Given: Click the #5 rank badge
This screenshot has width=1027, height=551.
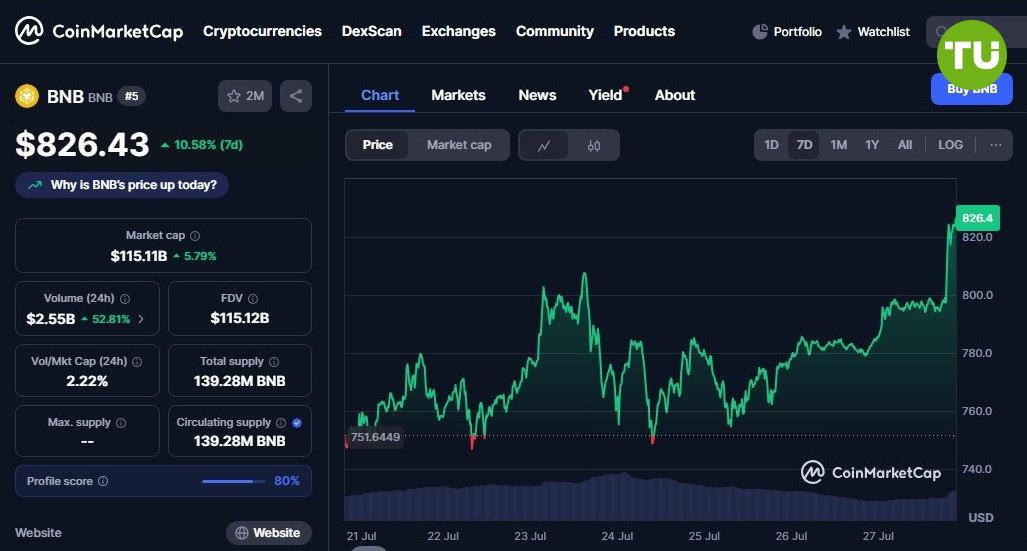Looking at the screenshot, I should tap(132, 96).
